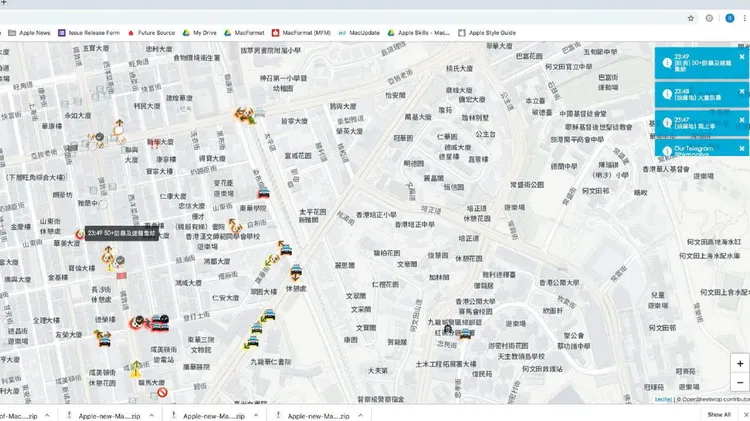Click the info icon on the 23:49 notification
Image resolution: width=750 pixels, height=421 pixels.
tap(666, 62)
